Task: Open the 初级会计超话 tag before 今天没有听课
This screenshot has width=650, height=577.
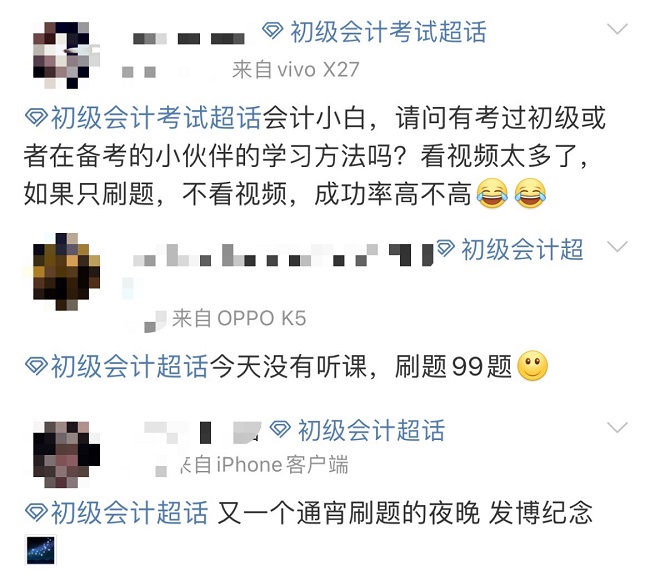Action: (129, 366)
